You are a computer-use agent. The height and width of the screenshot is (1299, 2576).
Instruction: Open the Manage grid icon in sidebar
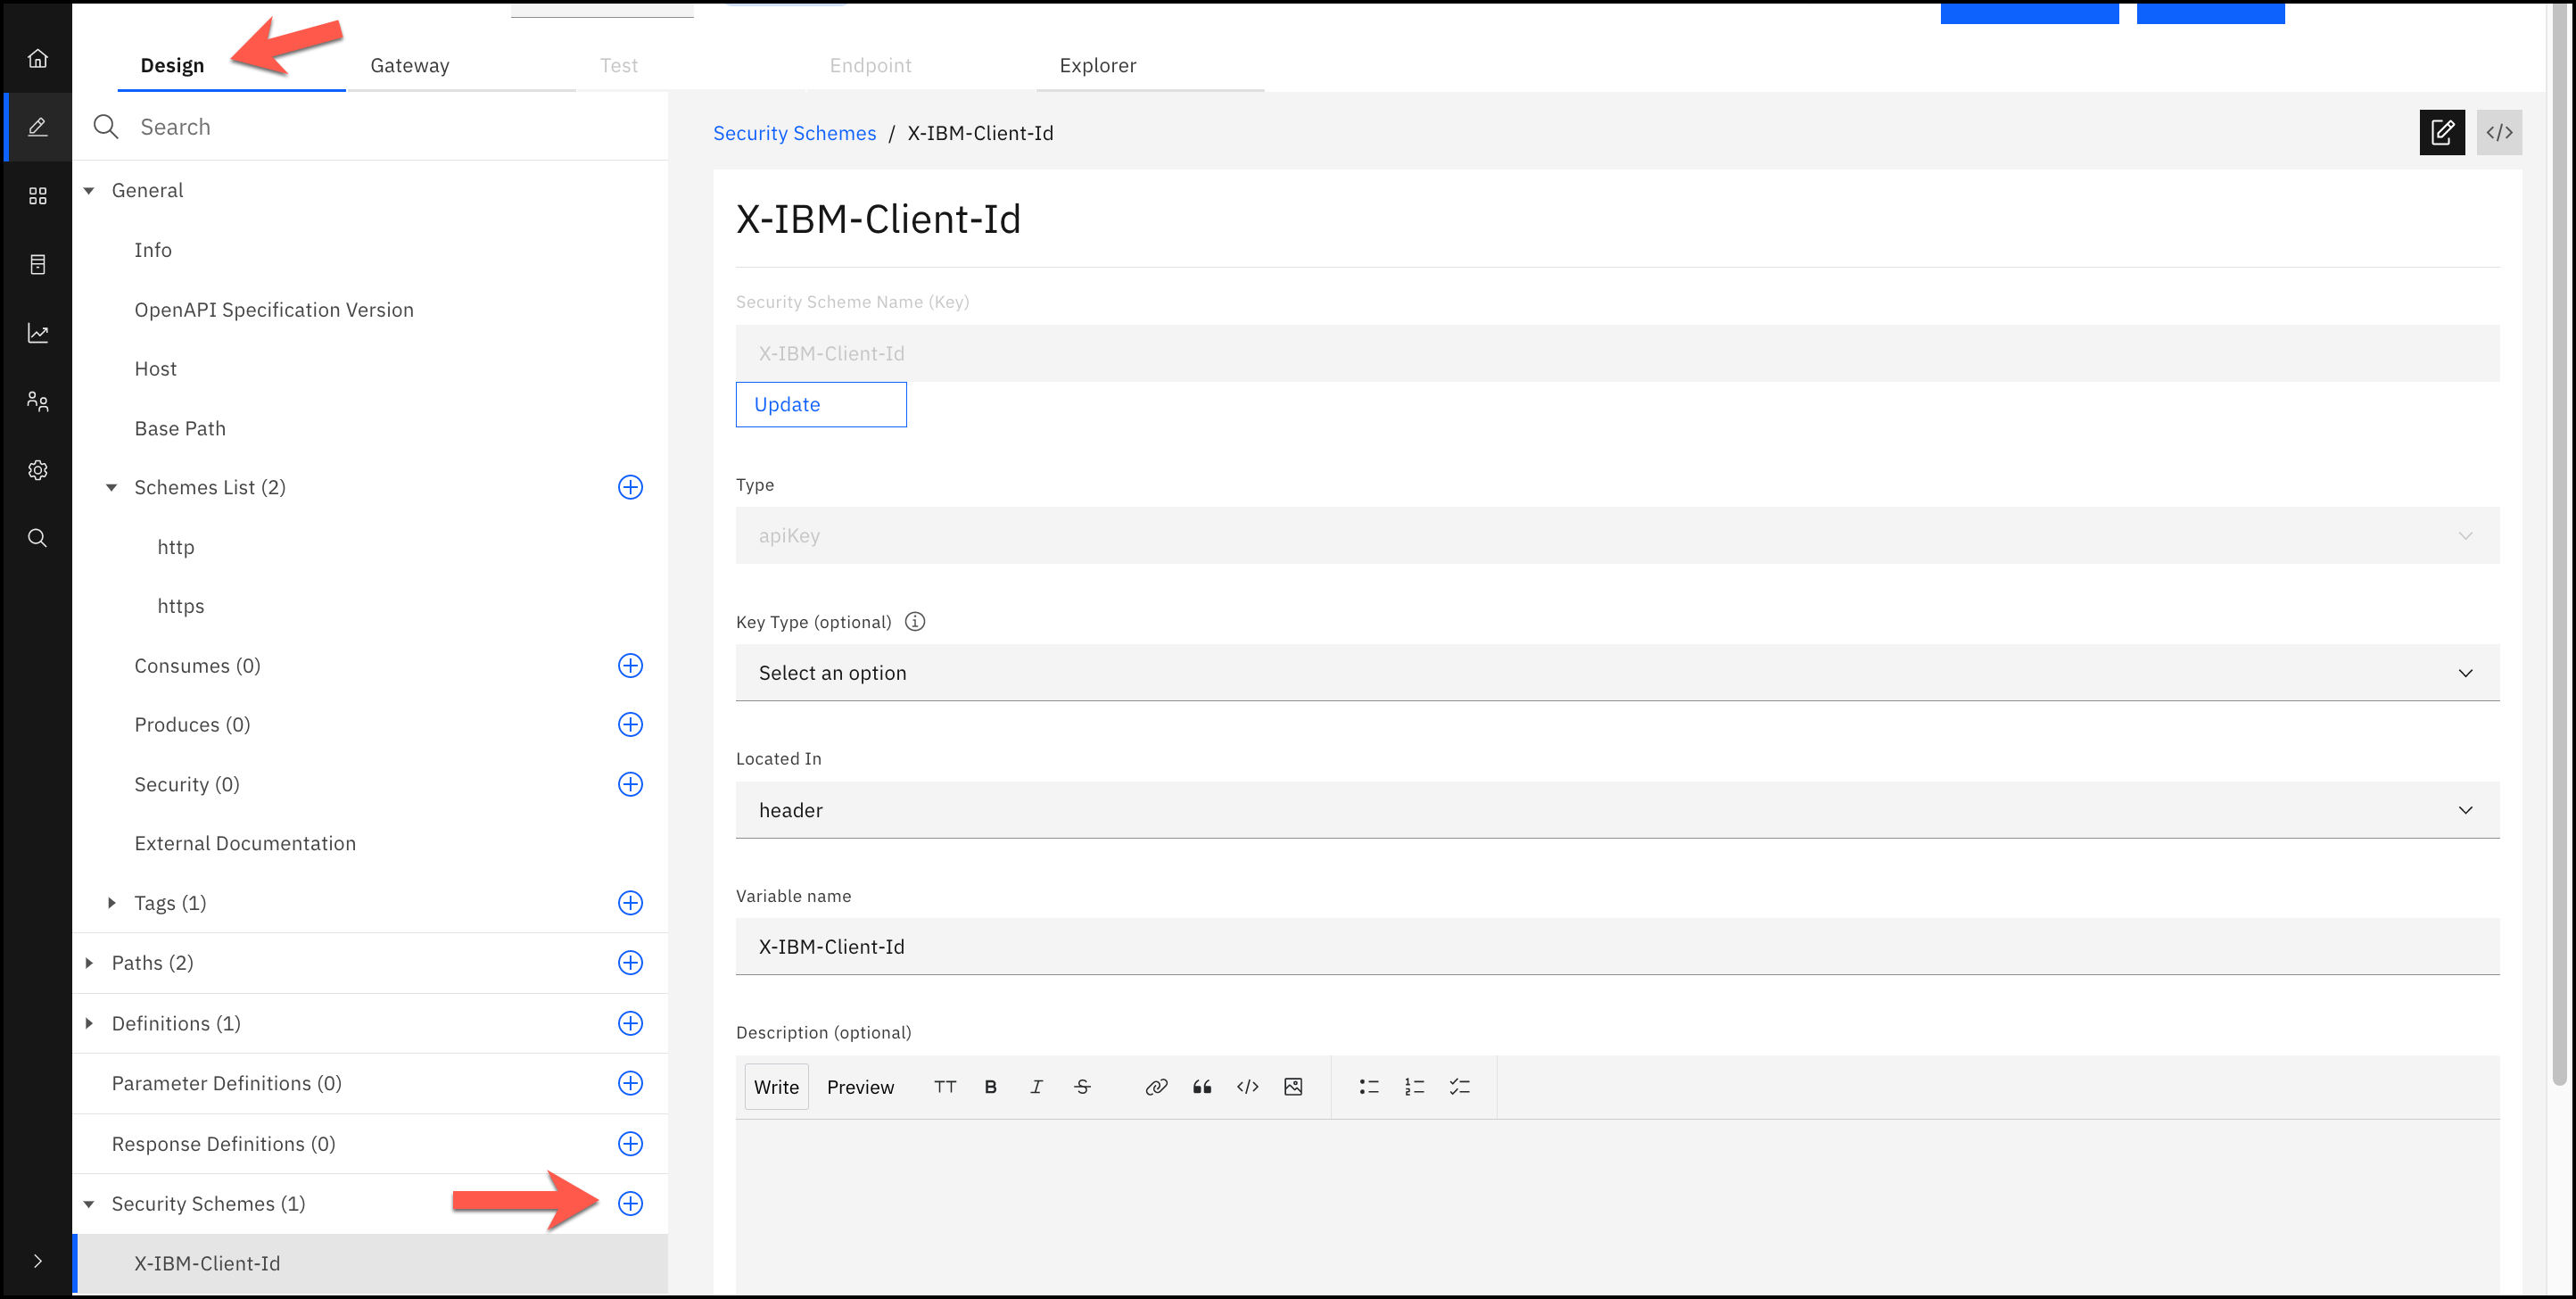pyautogui.click(x=37, y=196)
